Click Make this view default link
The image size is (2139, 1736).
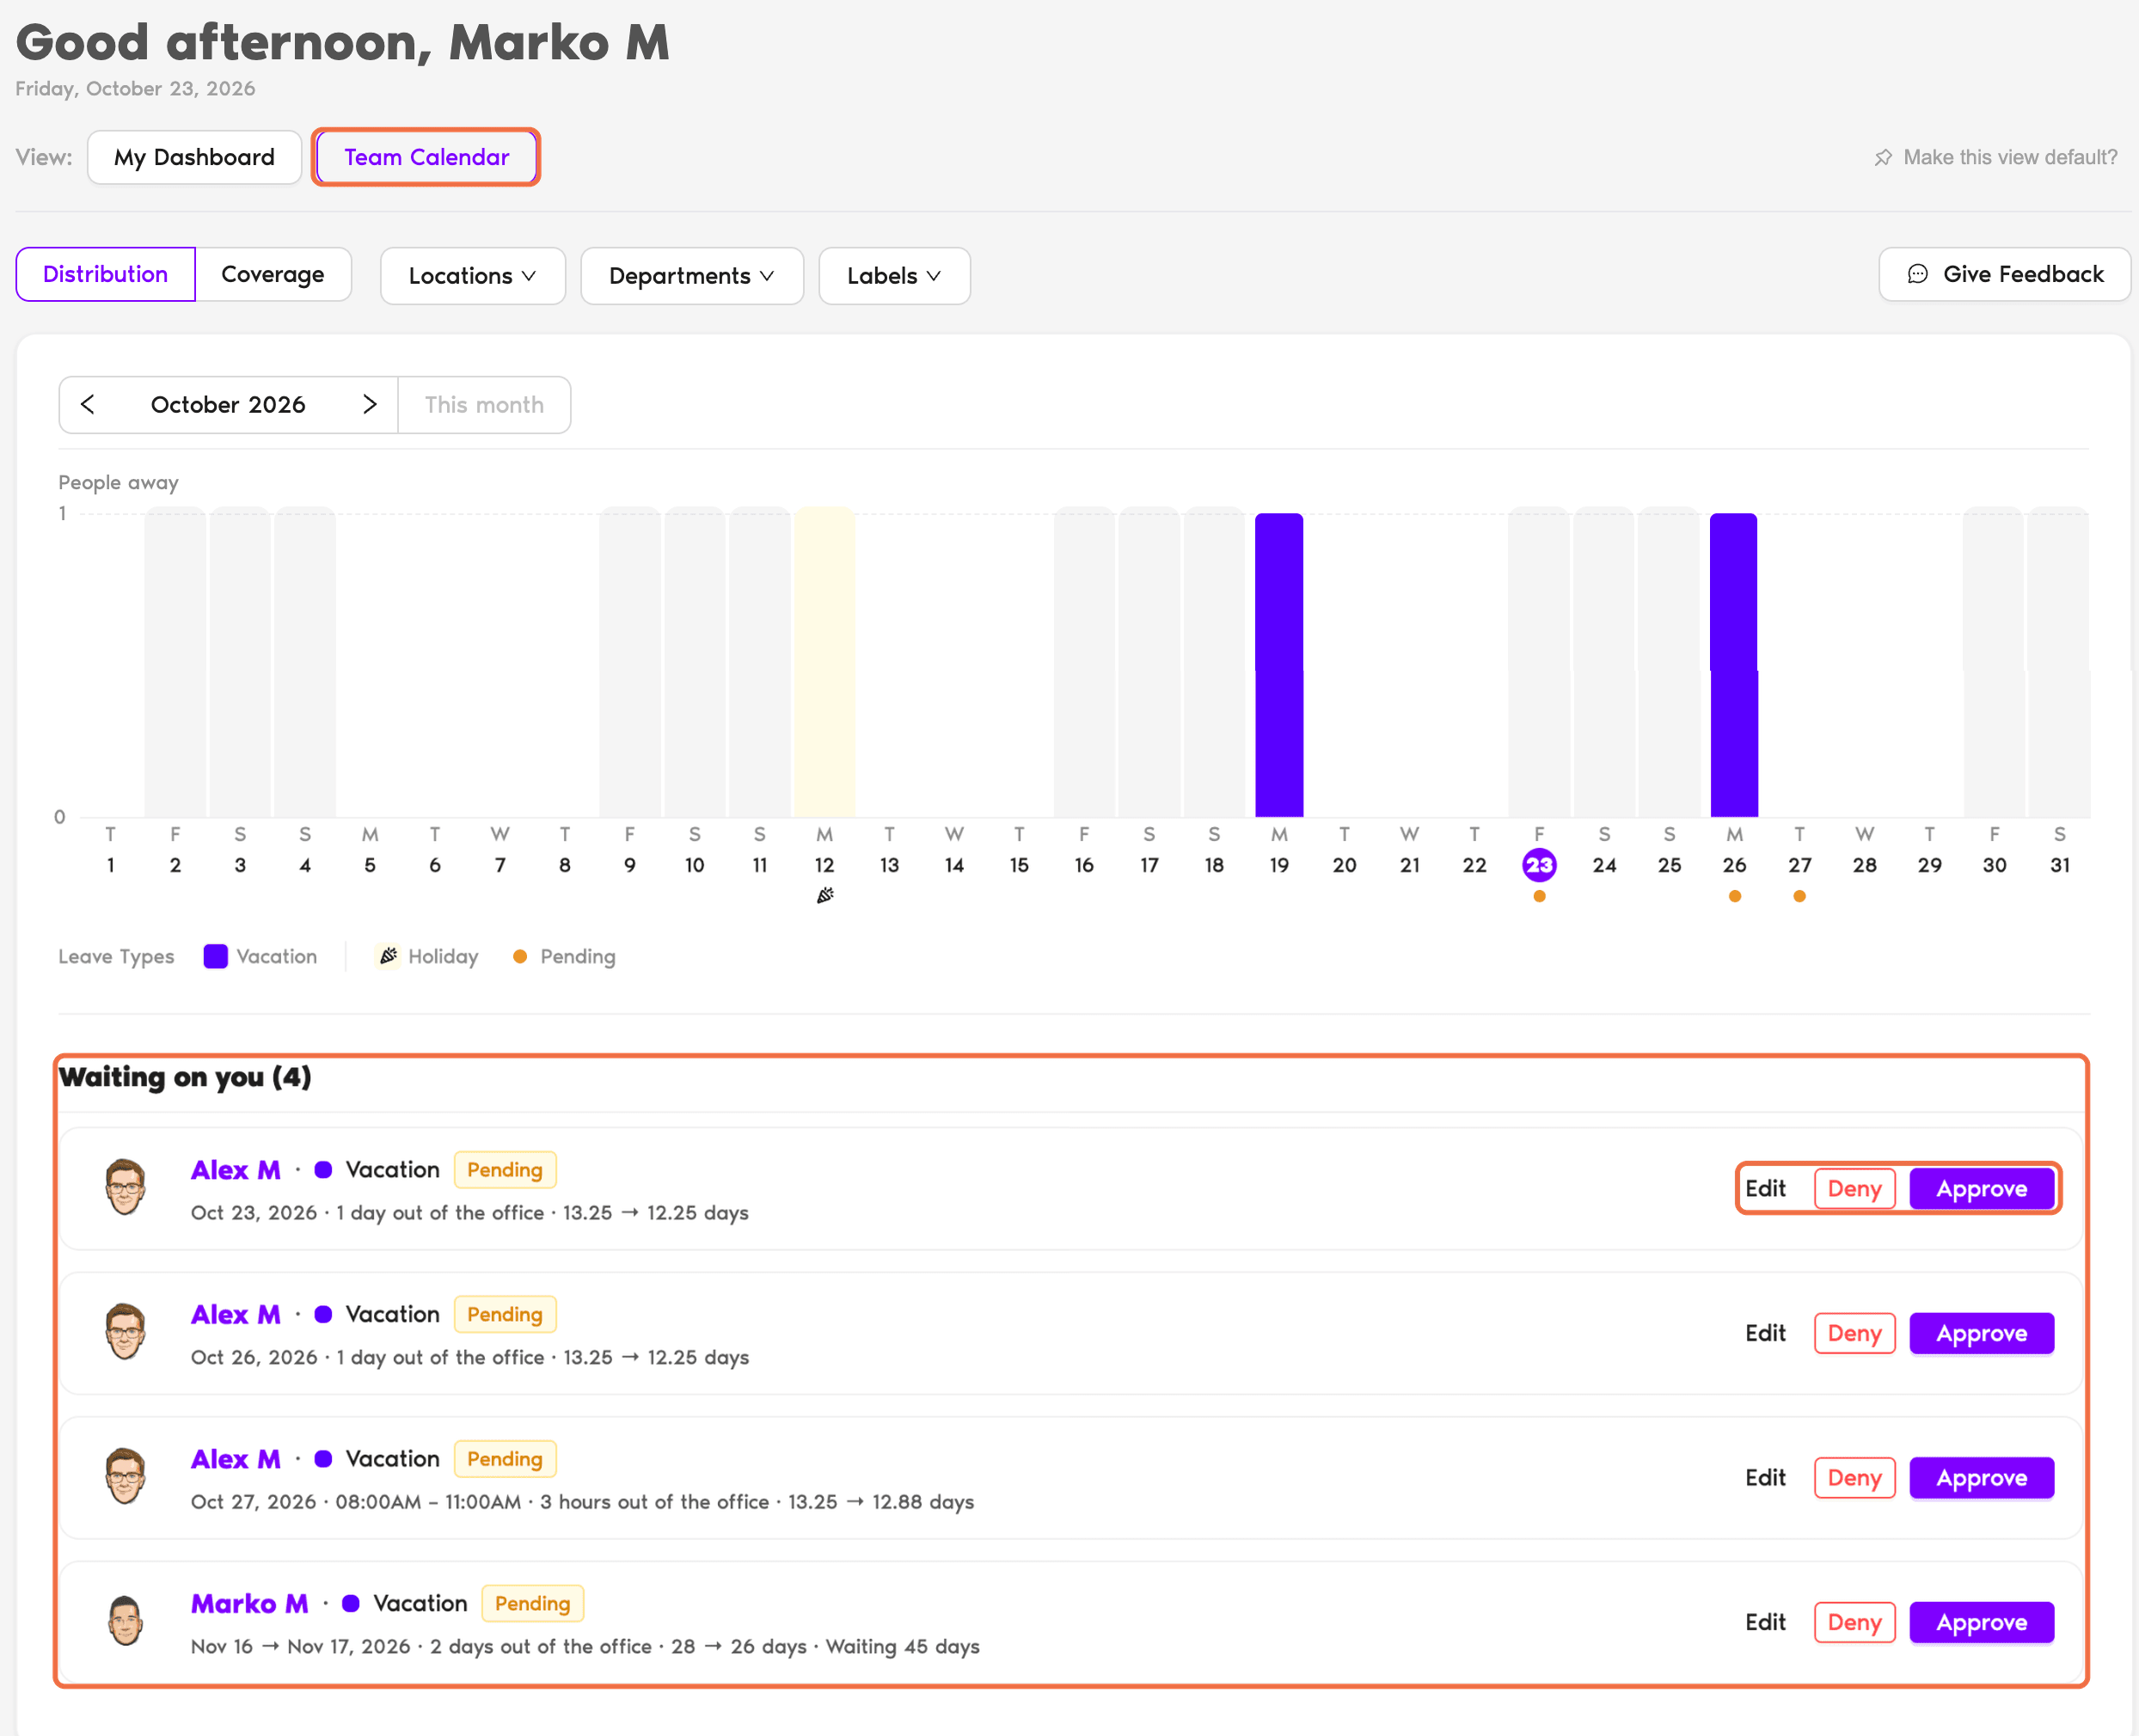(x=2010, y=158)
